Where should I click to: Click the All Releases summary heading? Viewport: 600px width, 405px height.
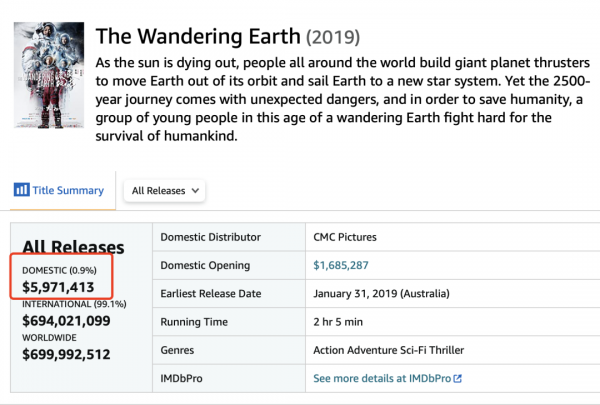[73, 247]
